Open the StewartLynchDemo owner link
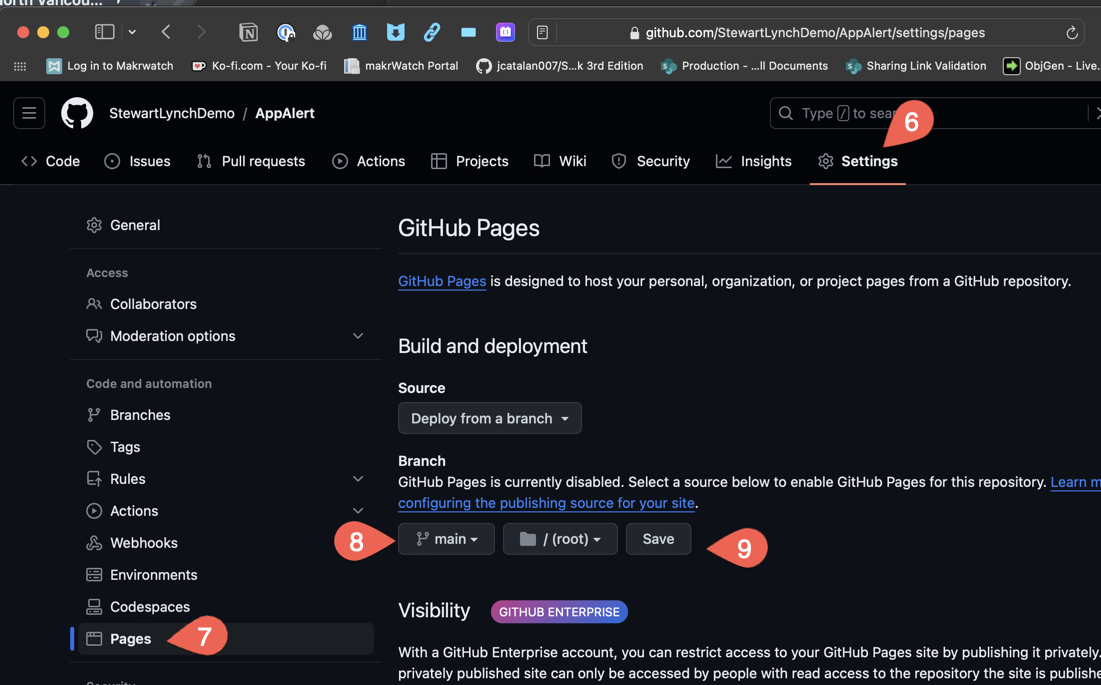 tap(172, 113)
